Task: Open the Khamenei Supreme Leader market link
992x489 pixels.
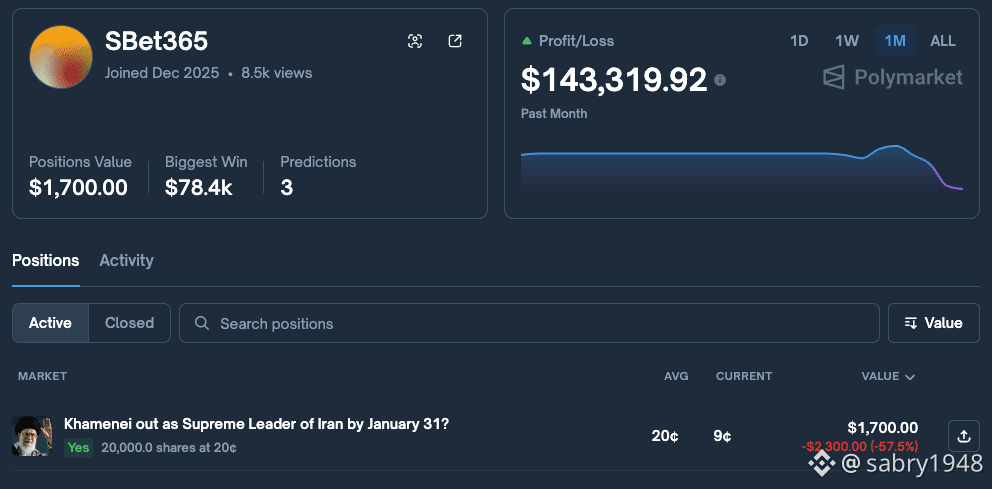Action: coord(256,424)
